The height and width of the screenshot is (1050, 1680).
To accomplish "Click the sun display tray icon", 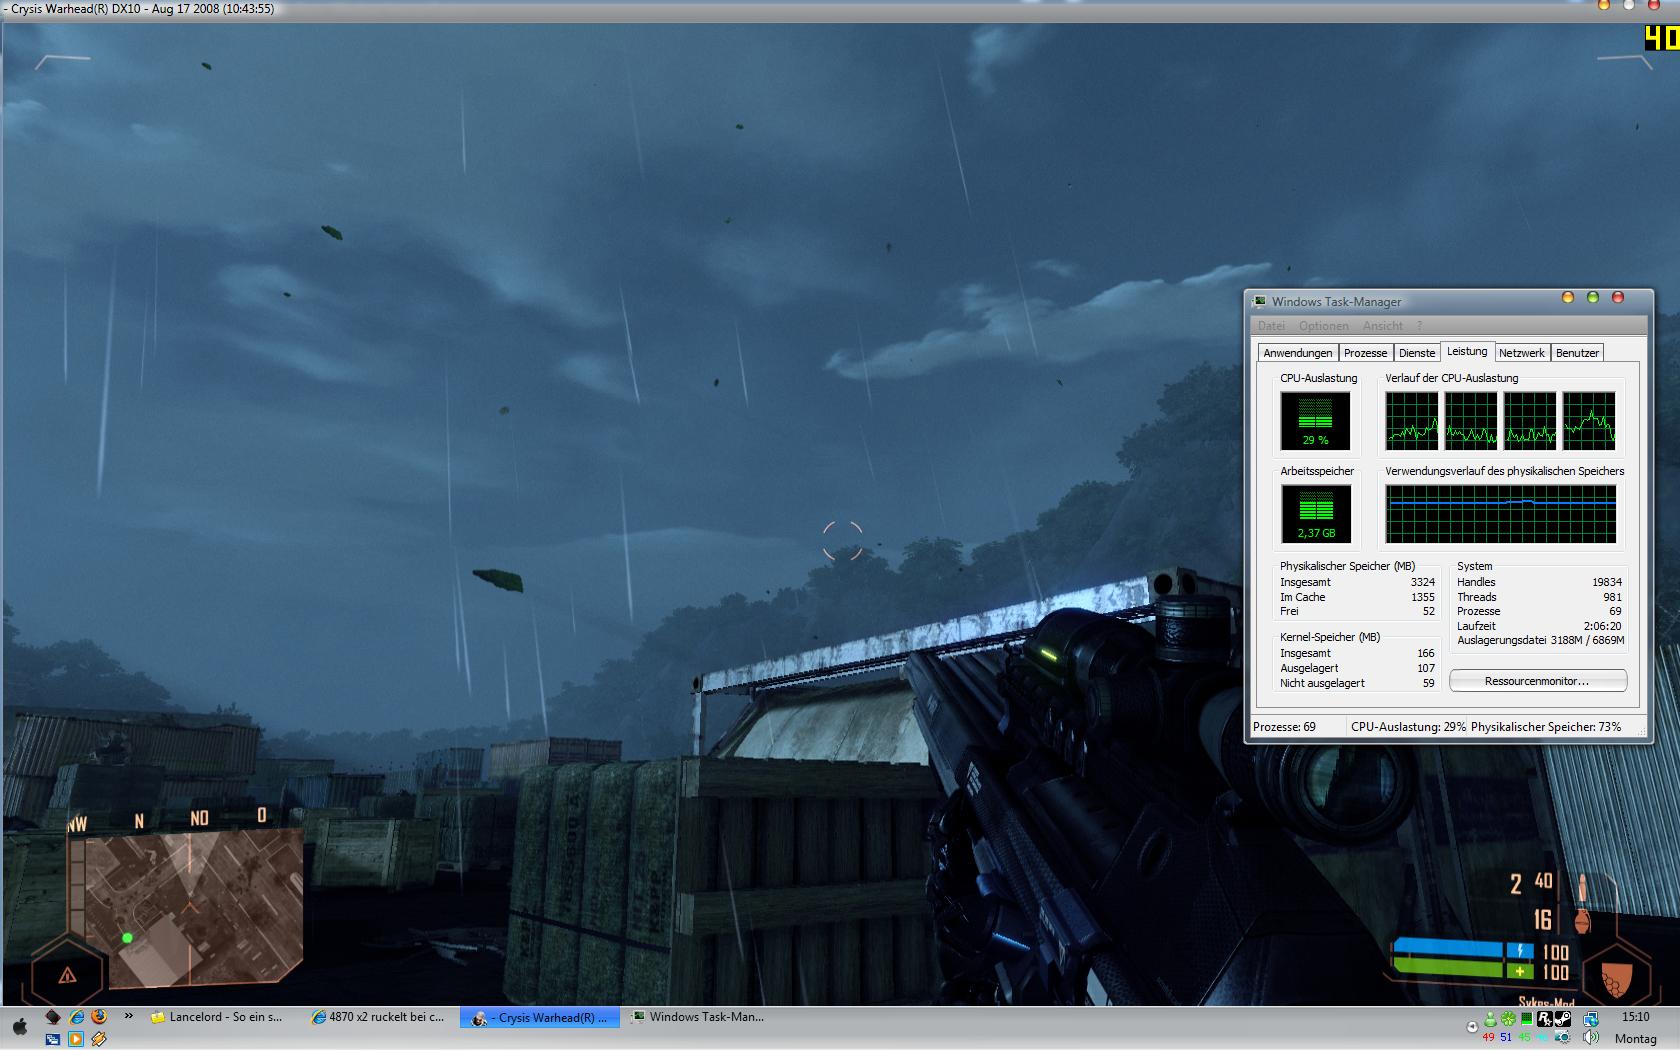I will coord(1563,1037).
